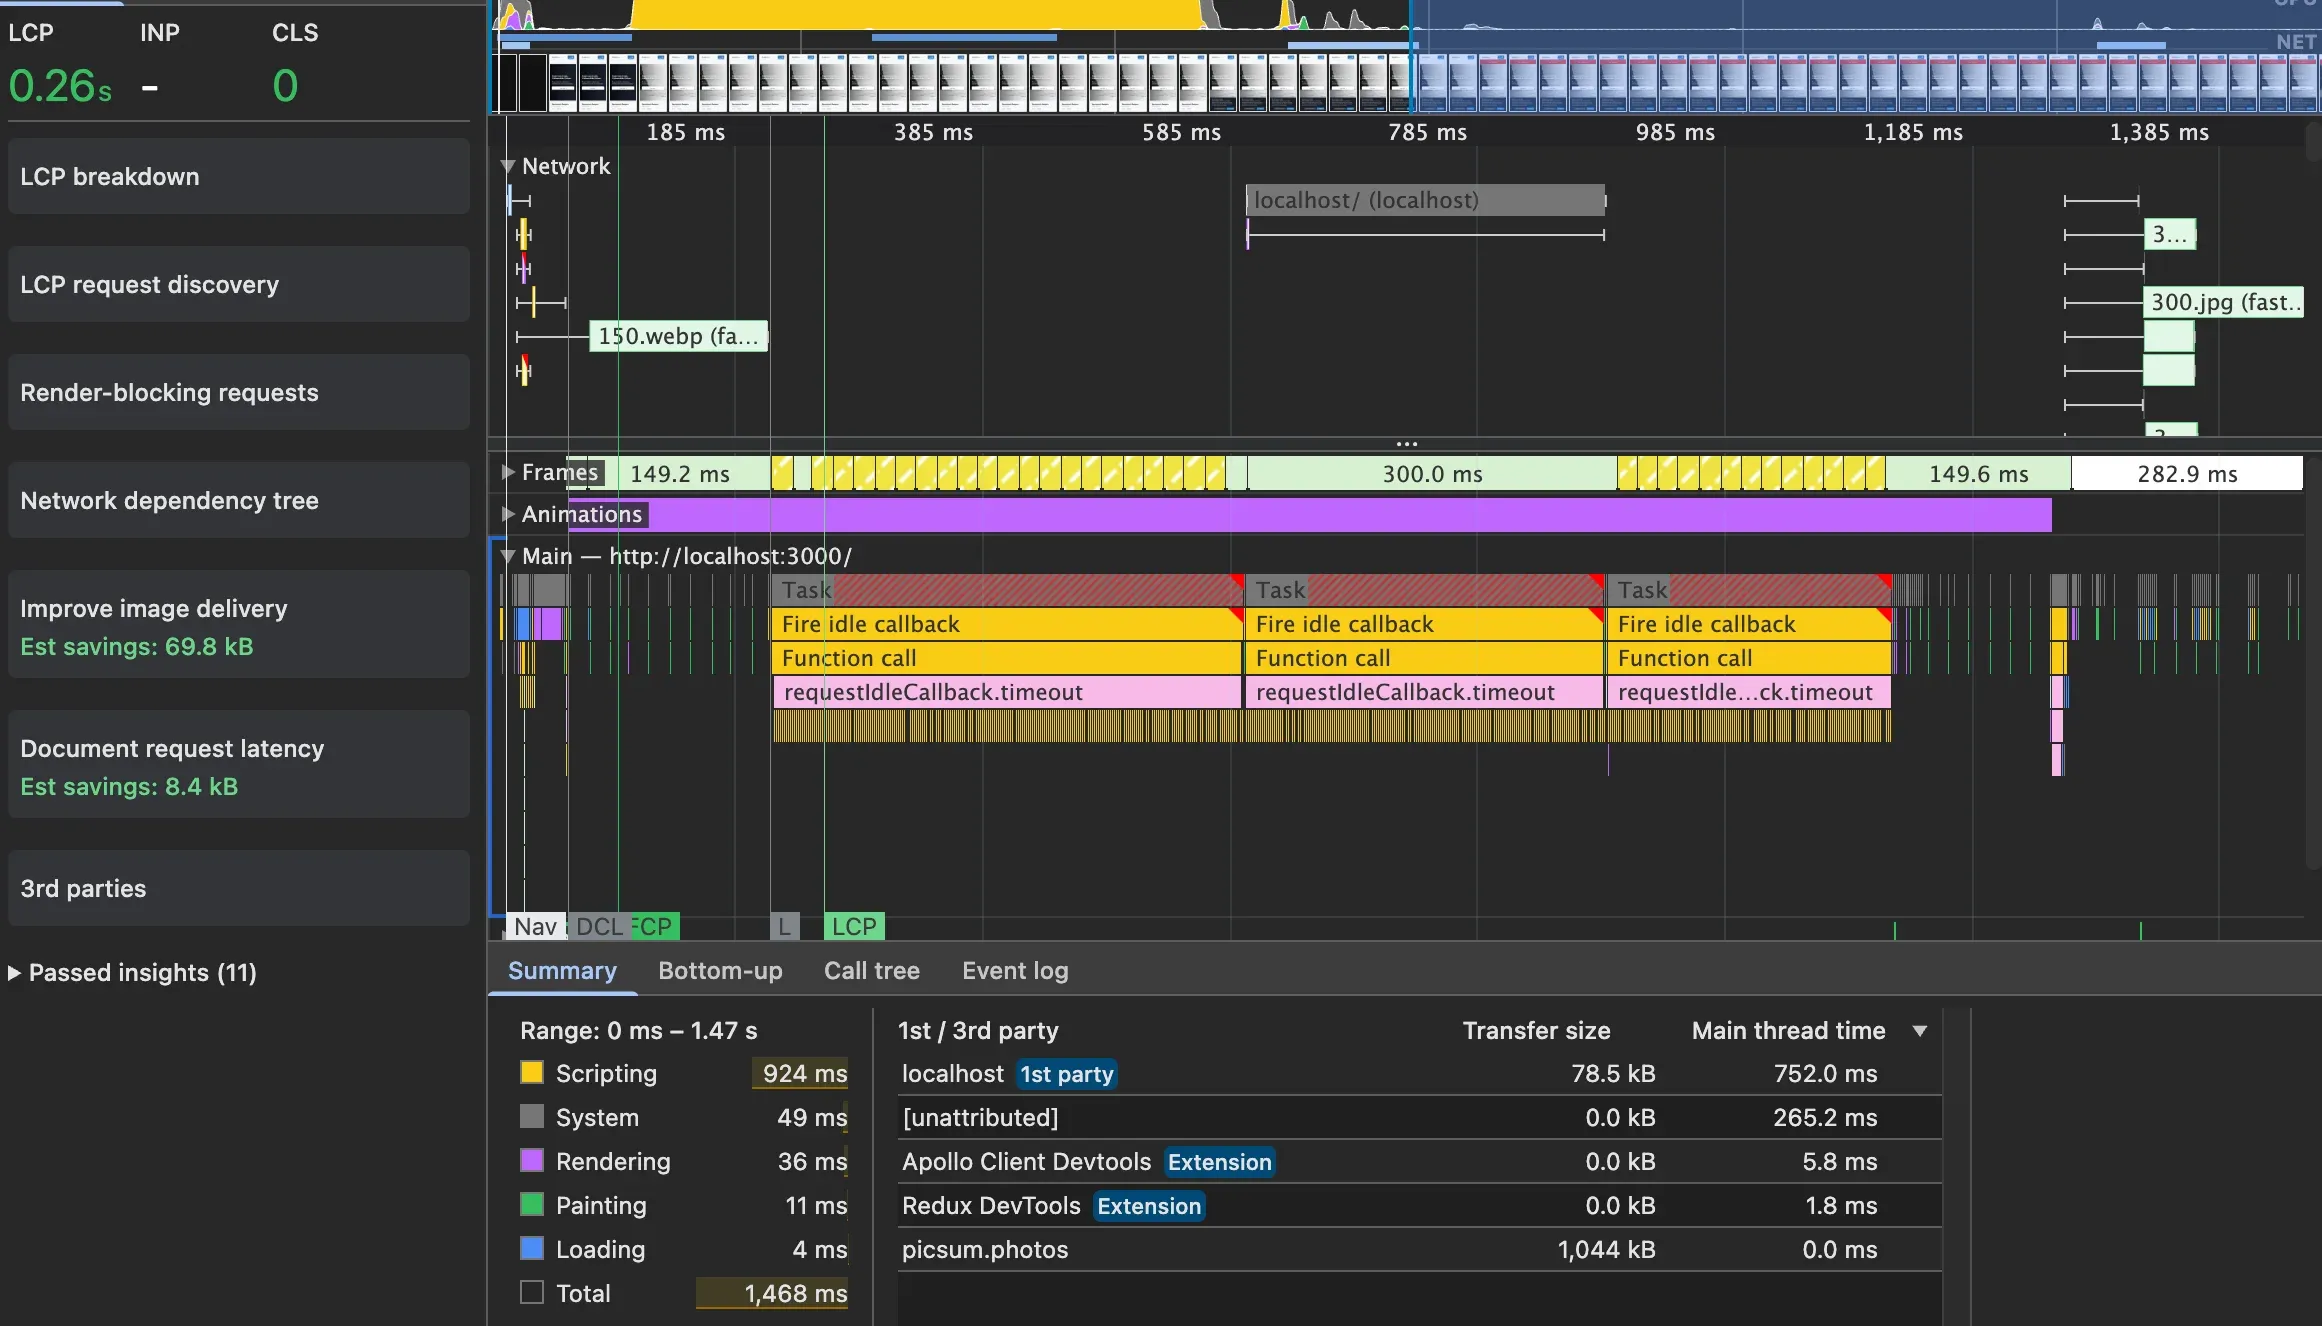2322x1326 pixels.
Task: Click the Scripting yellow color swatch
Action: [532, 1073]
